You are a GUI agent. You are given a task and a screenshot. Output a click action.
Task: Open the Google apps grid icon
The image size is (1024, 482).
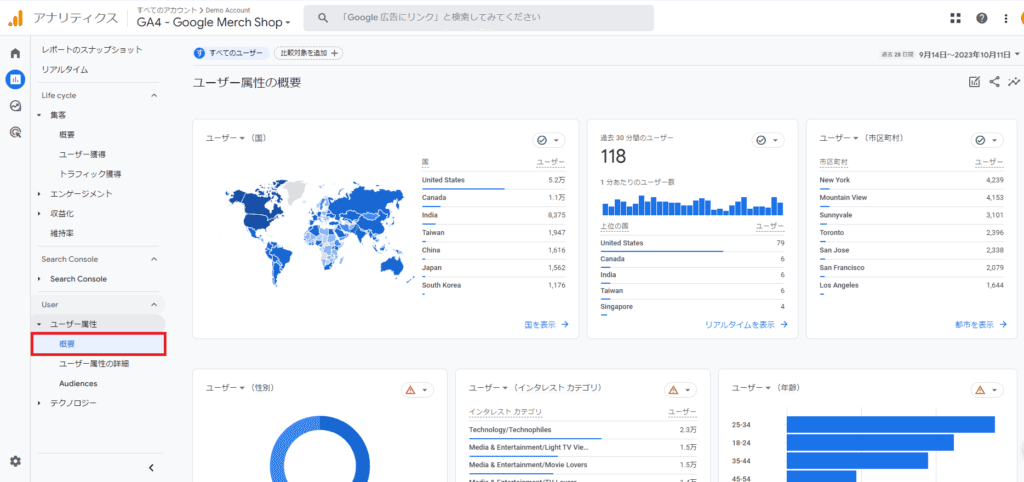click(955, 18)
